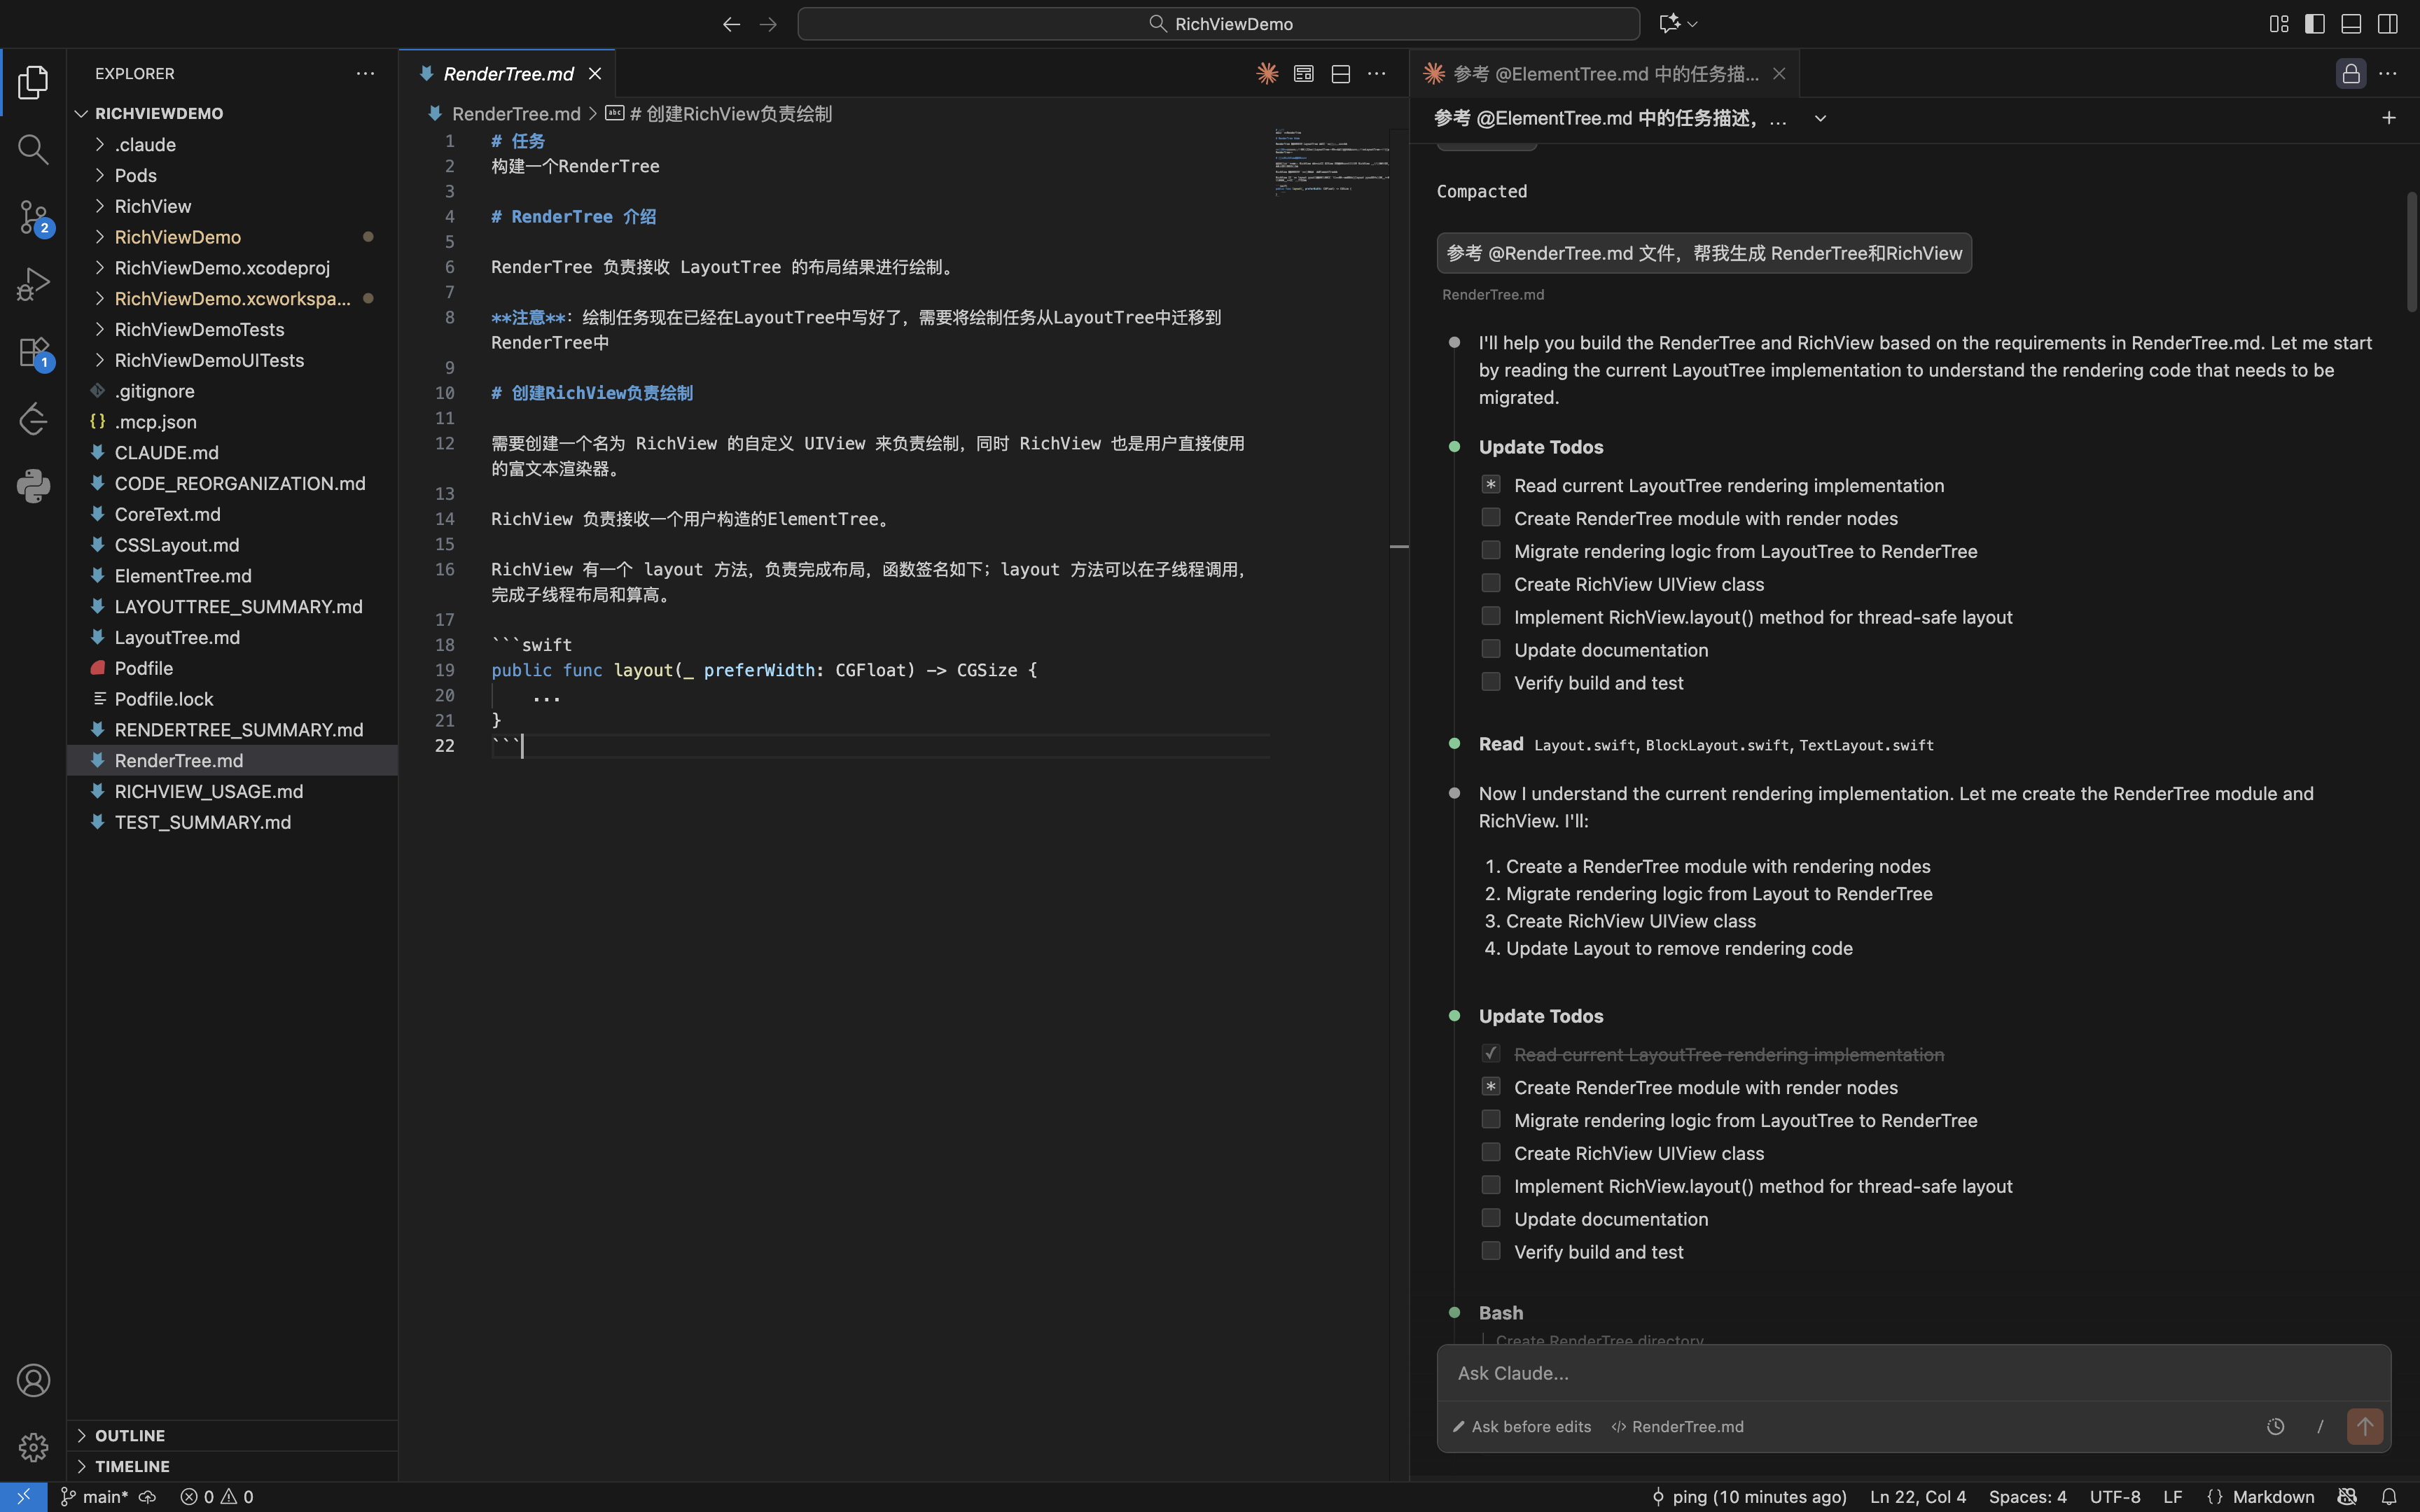2420x1512 pixels.
Task: Open the Search view in activity bar
Action: (33, 150)
